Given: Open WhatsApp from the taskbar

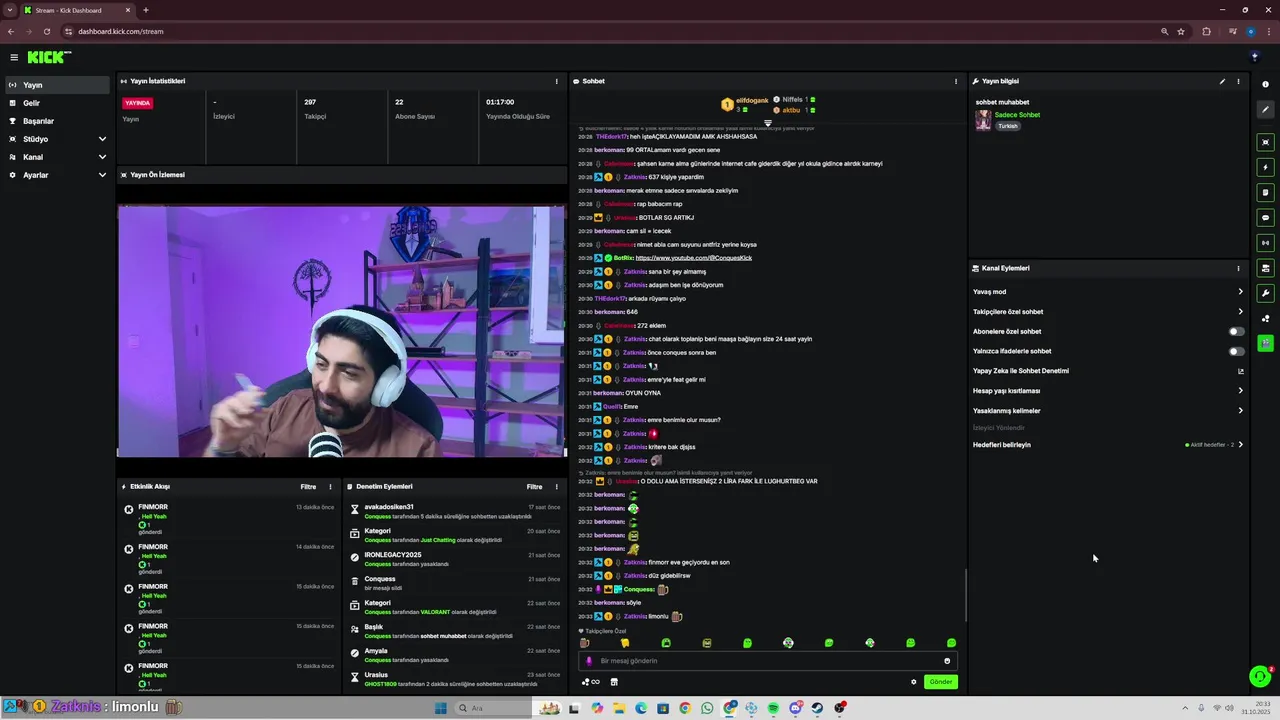Looking at the screenshot, I should pyautogui.click(x=707, y=708).
